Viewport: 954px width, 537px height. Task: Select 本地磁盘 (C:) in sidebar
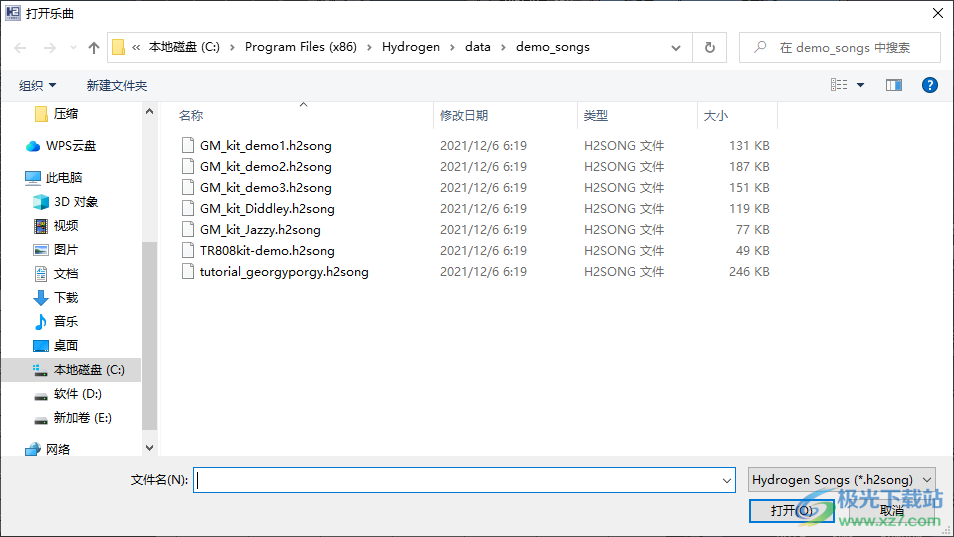tap(89, 370)
